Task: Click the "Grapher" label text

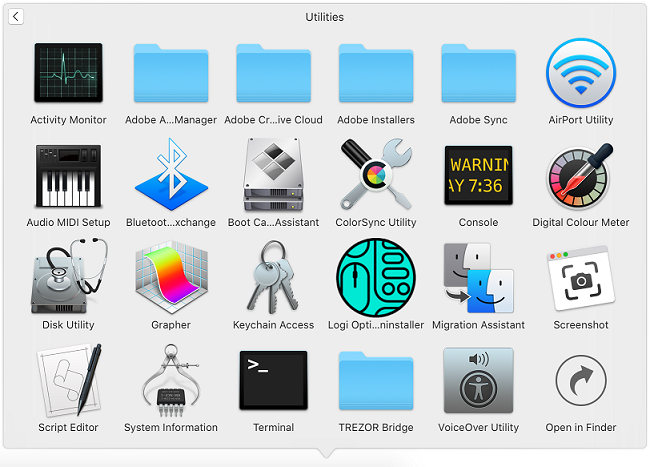Action: click(x=171, y=325)
